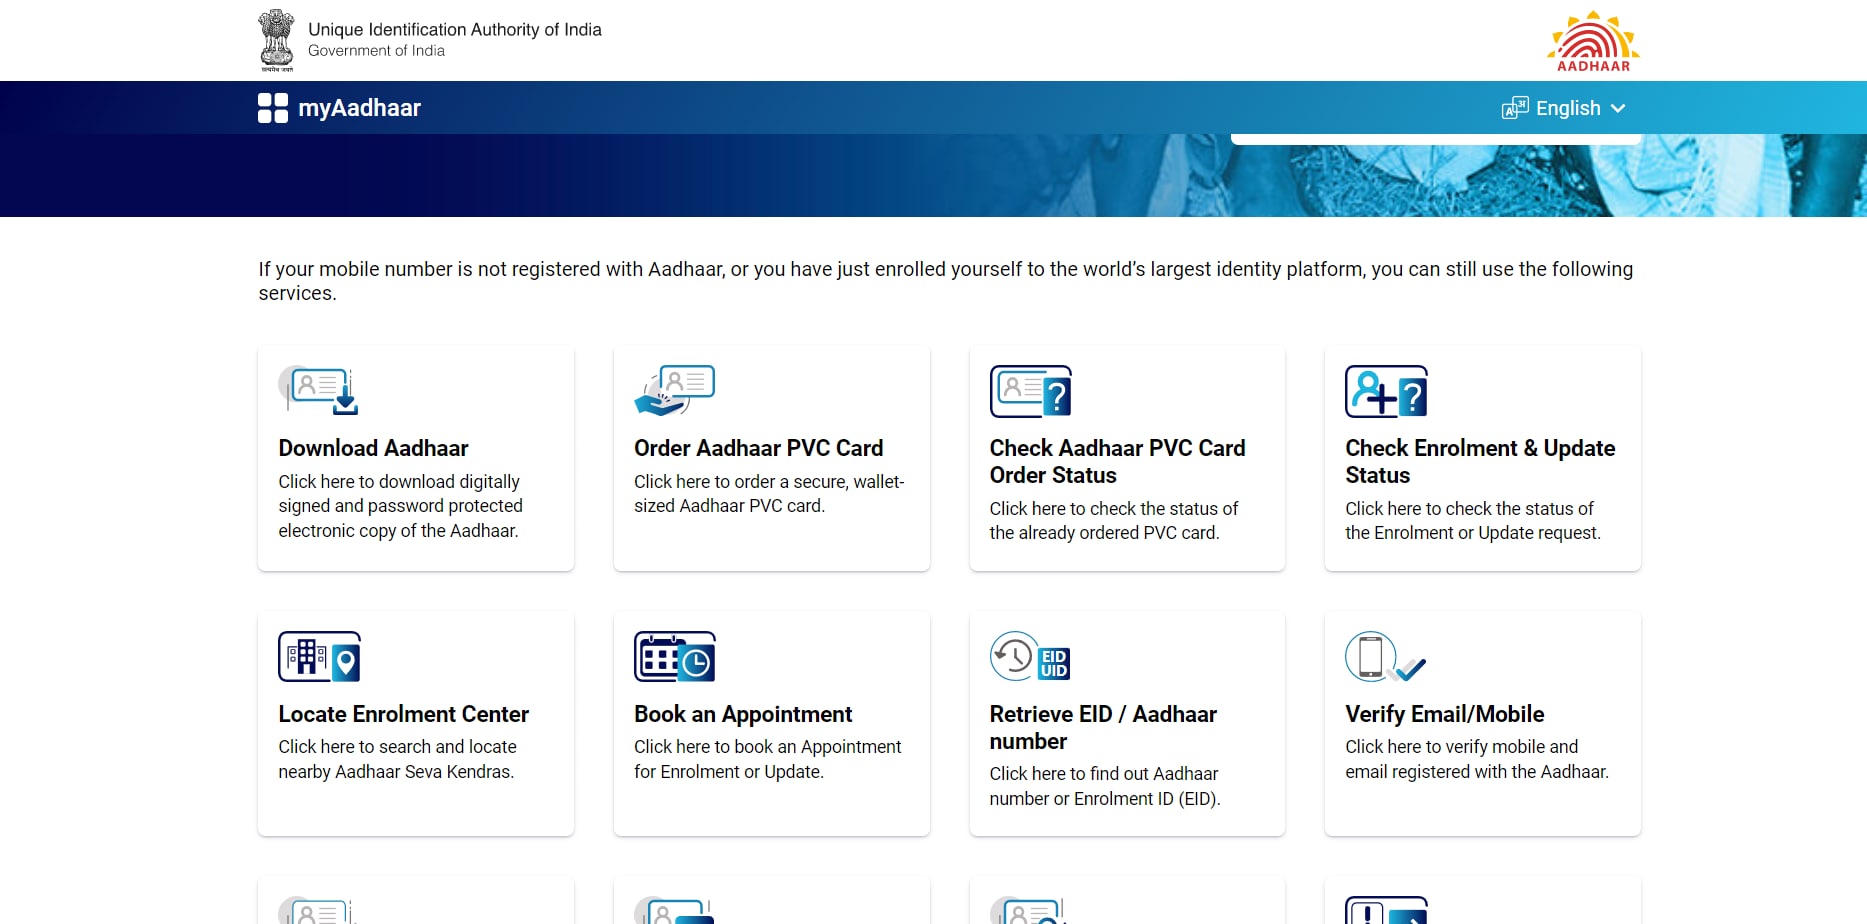The image size is (1867, 924).
Task: Click the Order Aadhaar PVC Card icon
Action: [x=674, y=391]
